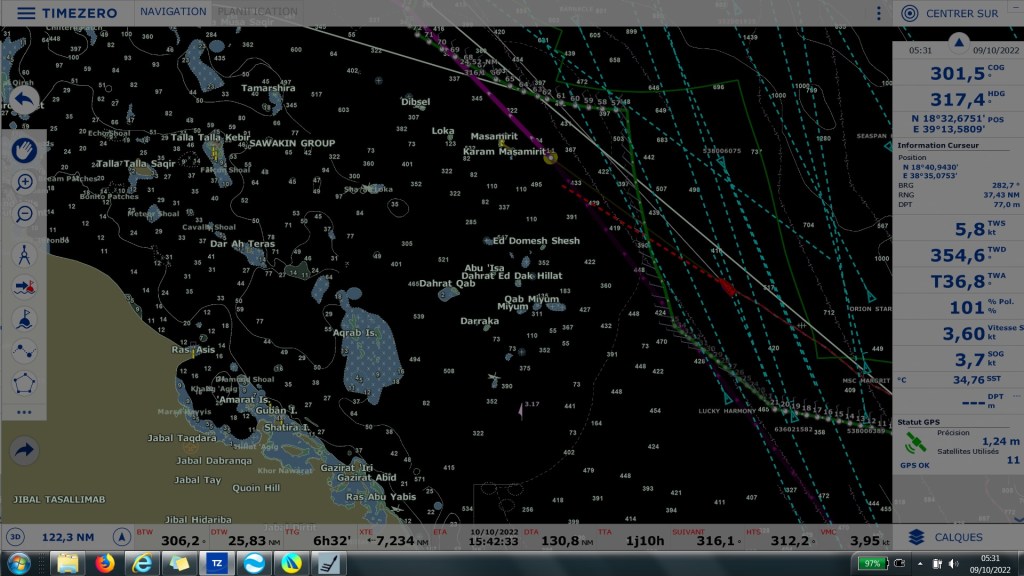Image resolution: width=1024 pixels, height=576 pixels.
Task: Click the Redo forward arrow
Action: (x=24, y=451)
